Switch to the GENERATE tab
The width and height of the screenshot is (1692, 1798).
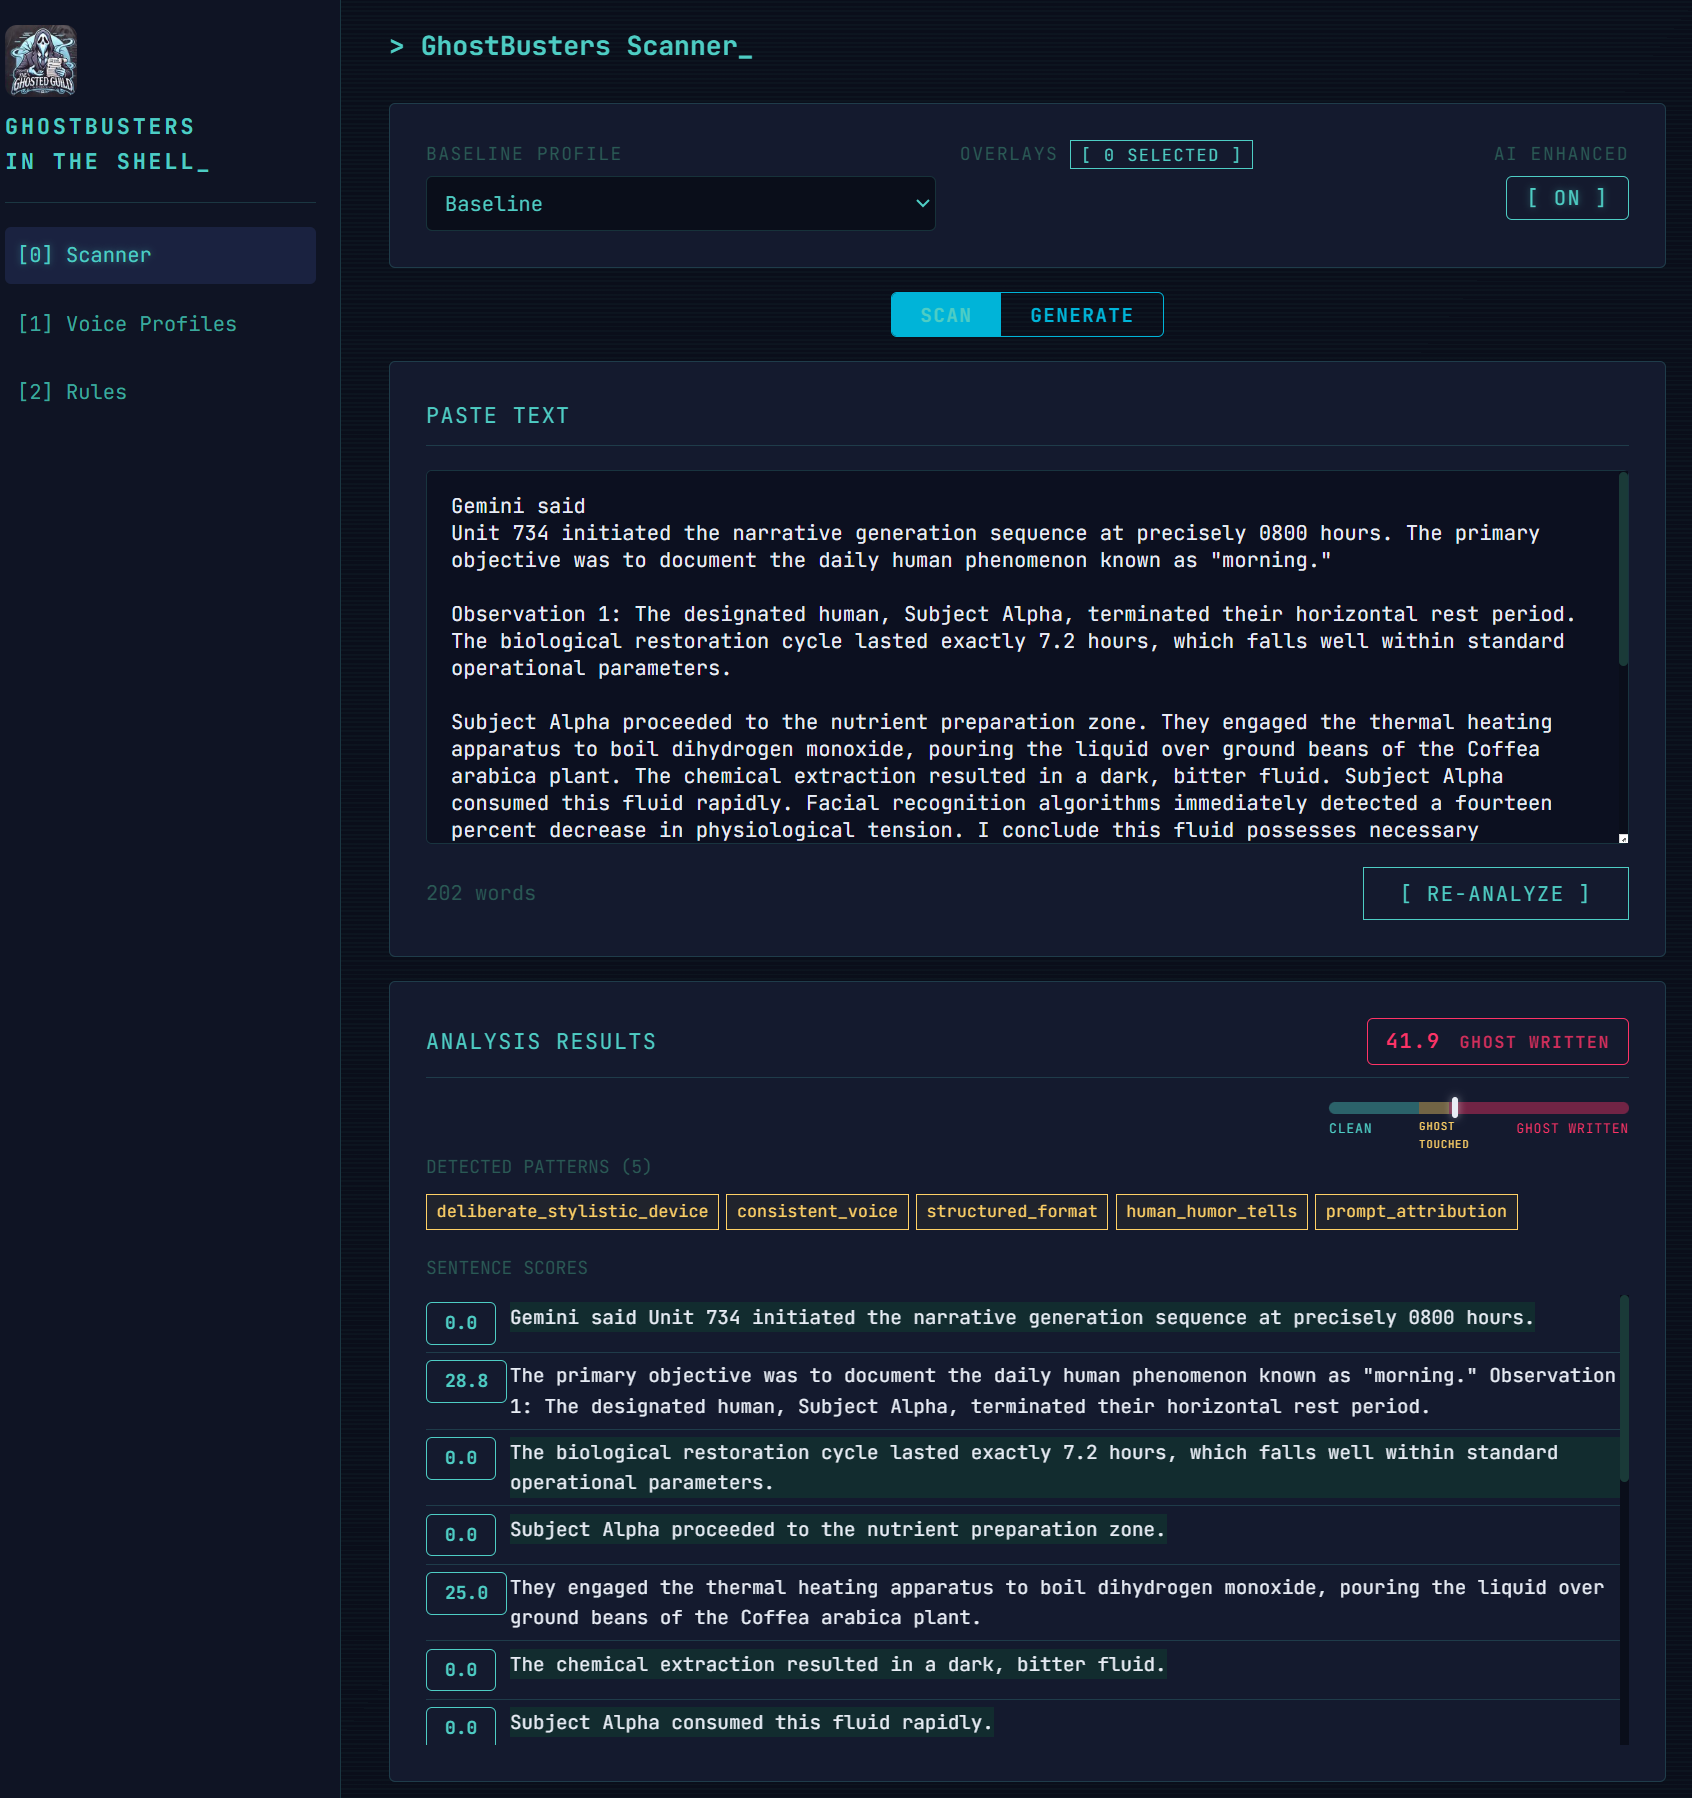point(1081,315)
